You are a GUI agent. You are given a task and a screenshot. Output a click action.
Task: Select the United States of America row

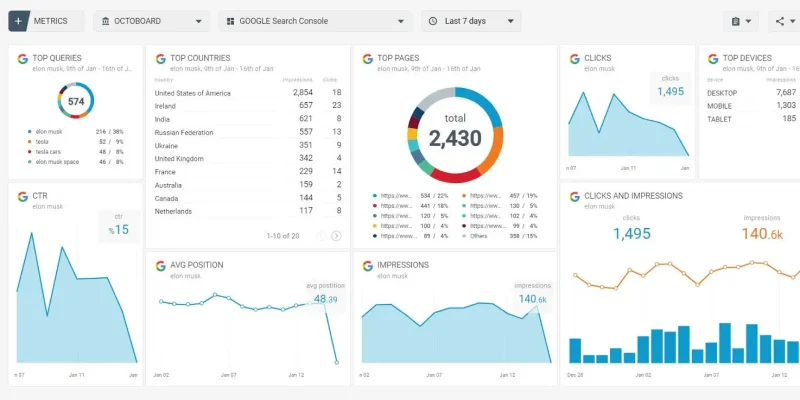coord(248,93)
